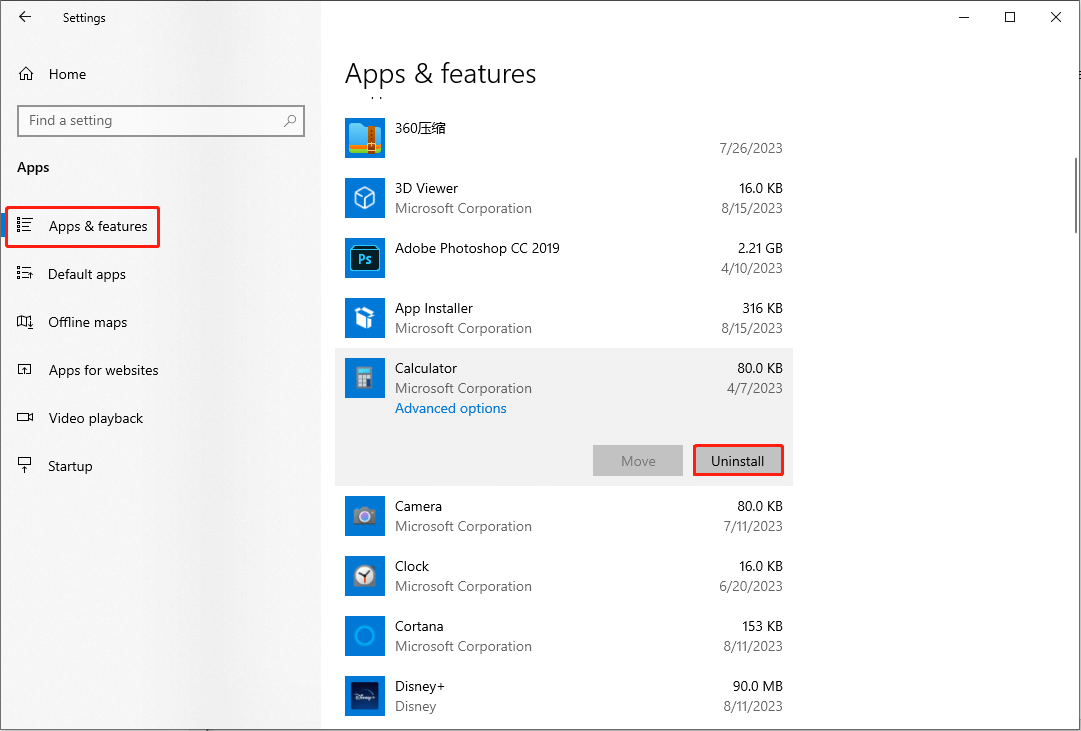Click the search magnifier icon
The width and height of the screenshot is (1081, 731).
click(x=290, y=121)
